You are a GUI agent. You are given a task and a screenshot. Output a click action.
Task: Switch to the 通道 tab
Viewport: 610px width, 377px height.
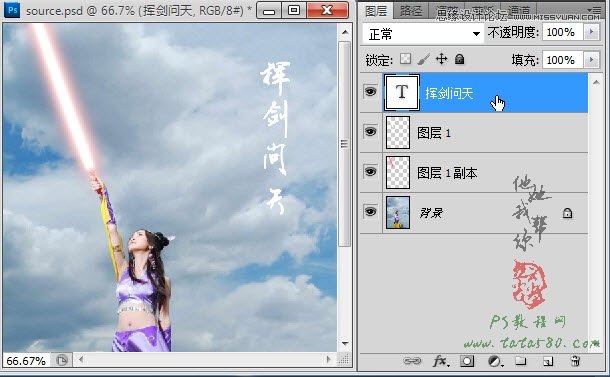pos(519,11)
